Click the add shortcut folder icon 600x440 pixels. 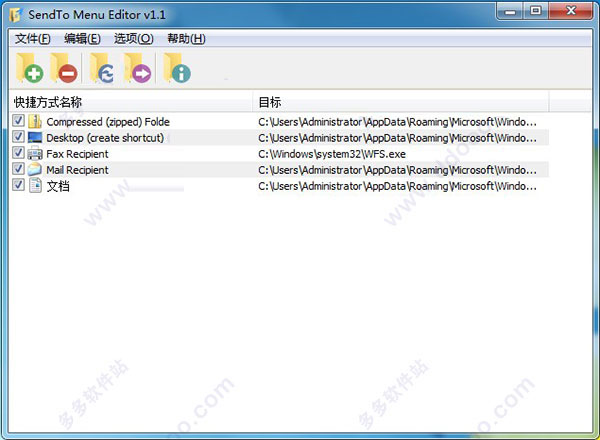coord(29,68)
